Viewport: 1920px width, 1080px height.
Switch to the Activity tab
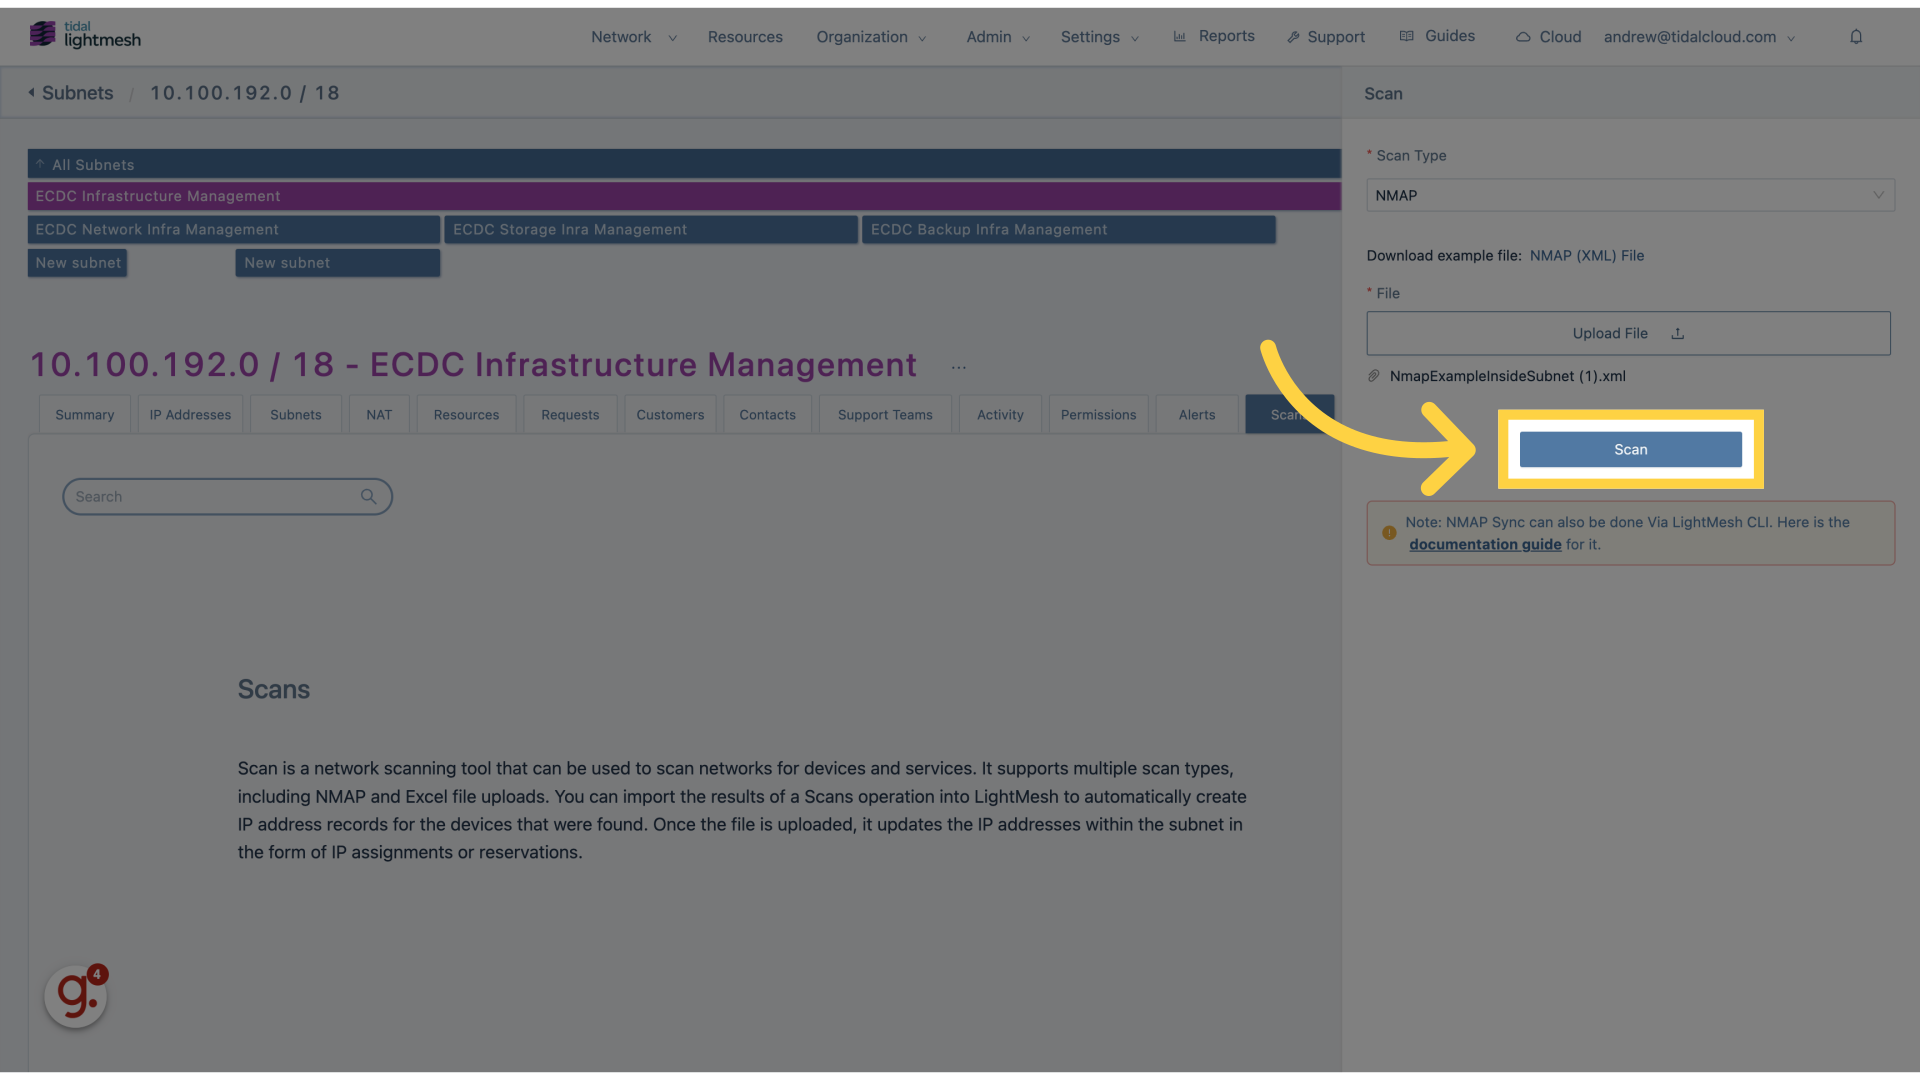(1000, 415)
